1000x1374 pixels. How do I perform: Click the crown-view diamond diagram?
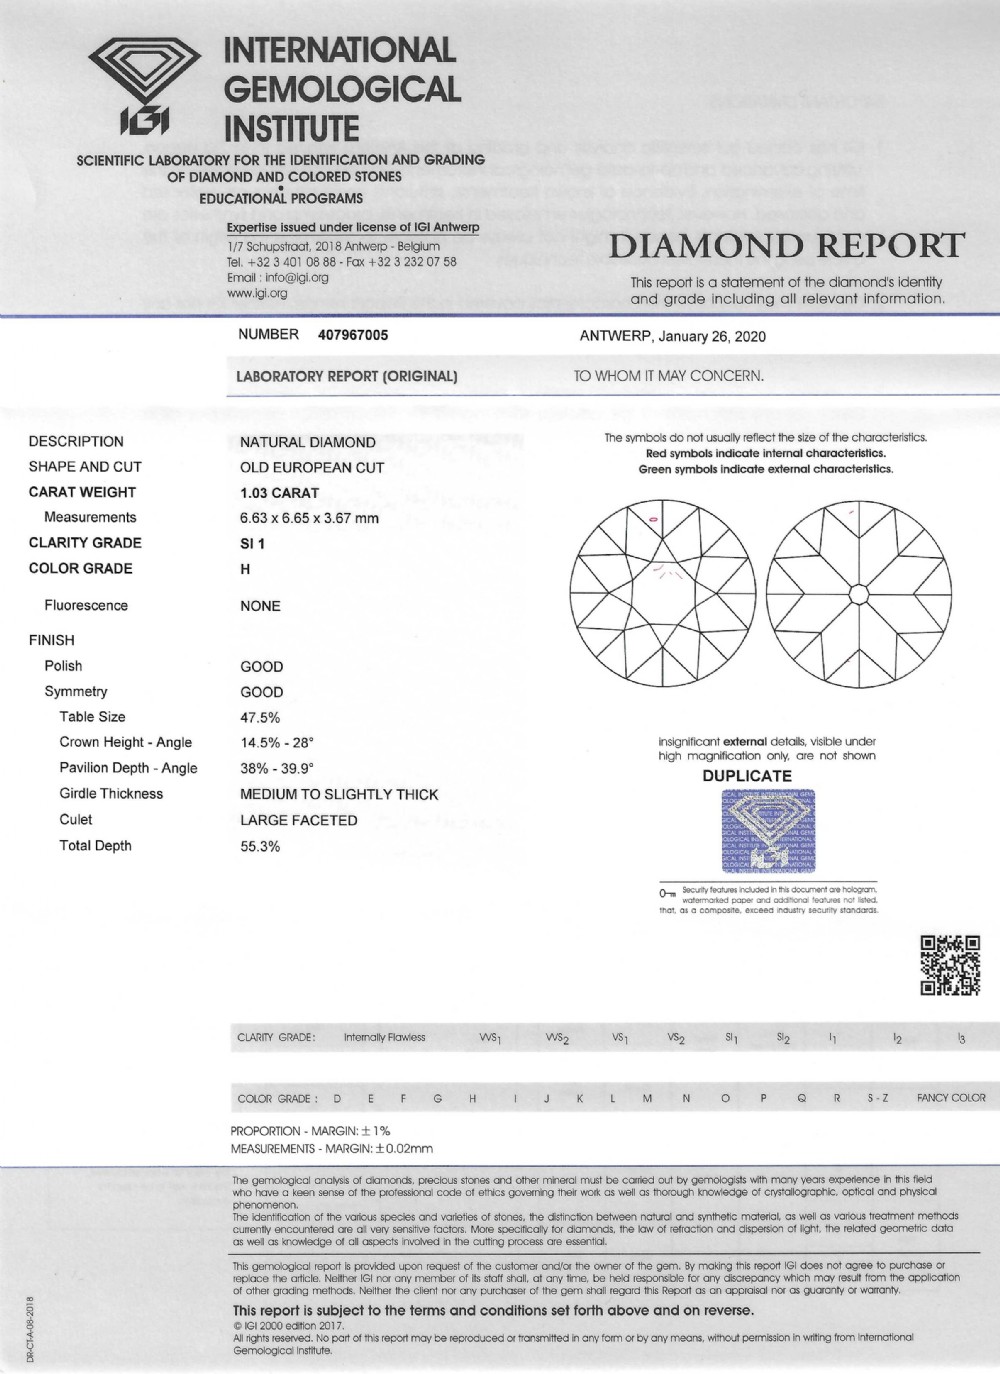(x=662, y=593)
